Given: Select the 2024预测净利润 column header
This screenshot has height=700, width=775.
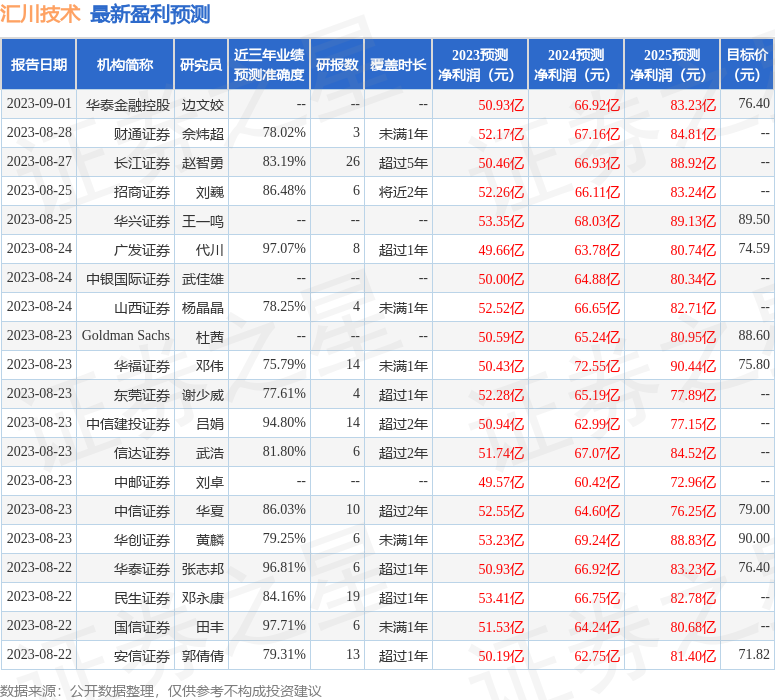Looking at the screenshot, I should [576, 65].
